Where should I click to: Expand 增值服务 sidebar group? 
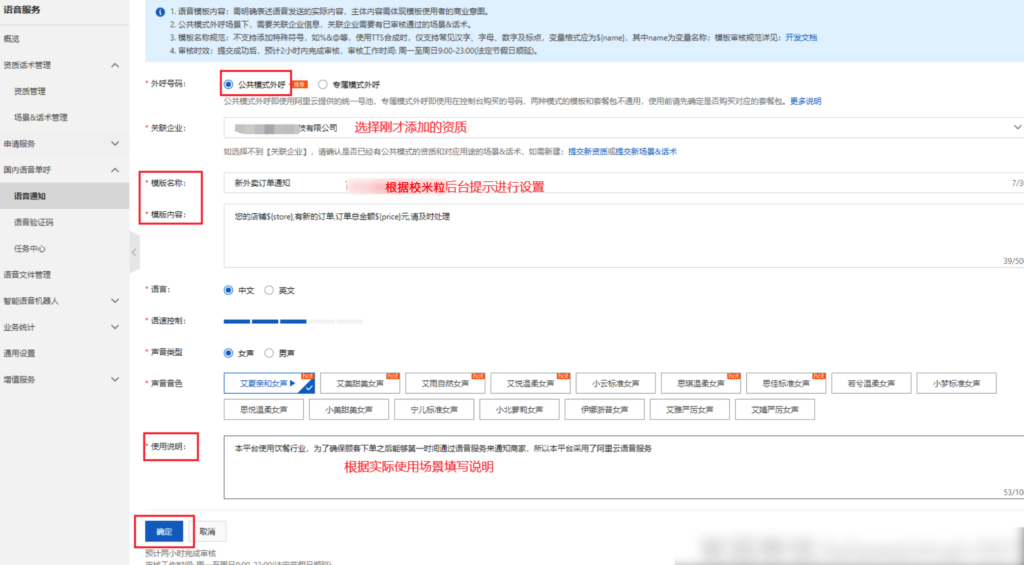115,379
